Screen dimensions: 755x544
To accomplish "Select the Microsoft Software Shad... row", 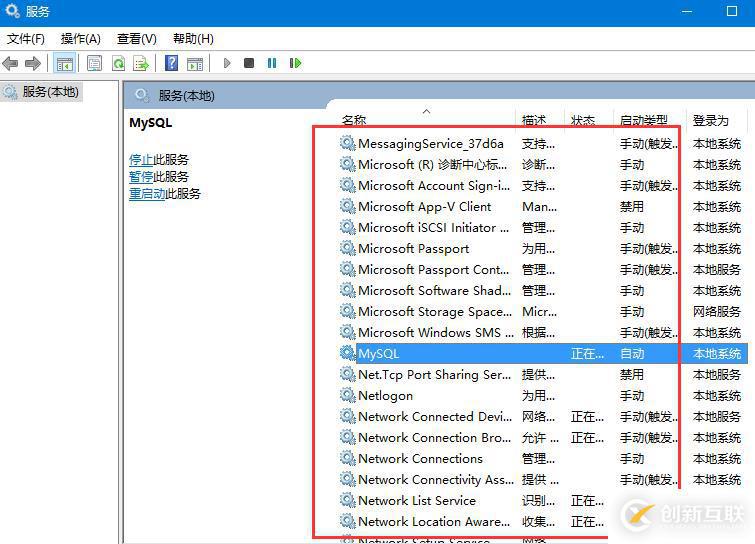I will point(543,290).
